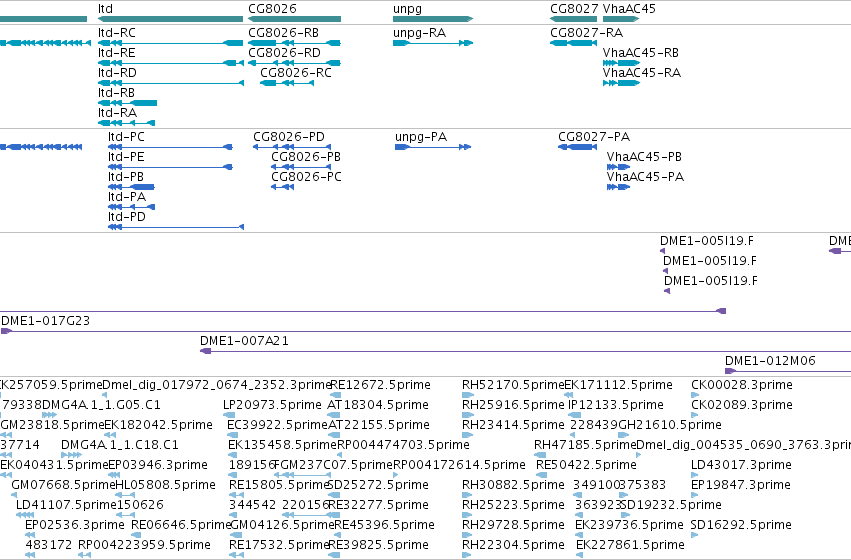Select the RE06646.5prime EST label
The height and width of the screenshot is (560, 851).
click(181, 525)
